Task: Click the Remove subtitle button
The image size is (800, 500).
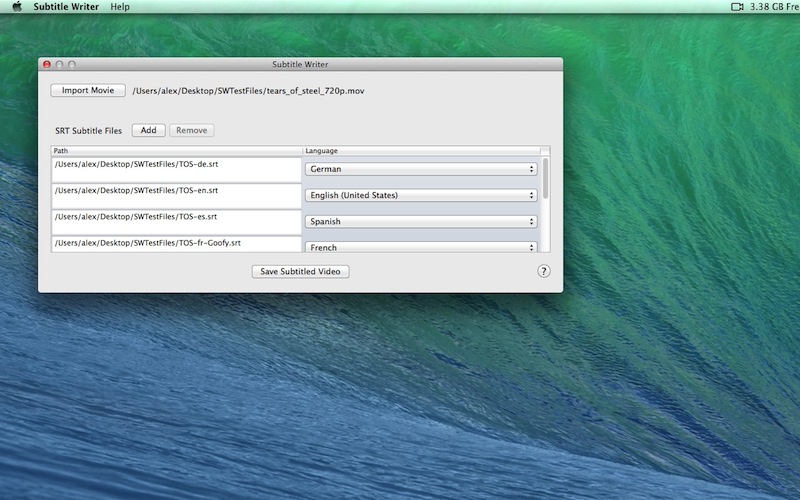Action: (x=192, y=130)
